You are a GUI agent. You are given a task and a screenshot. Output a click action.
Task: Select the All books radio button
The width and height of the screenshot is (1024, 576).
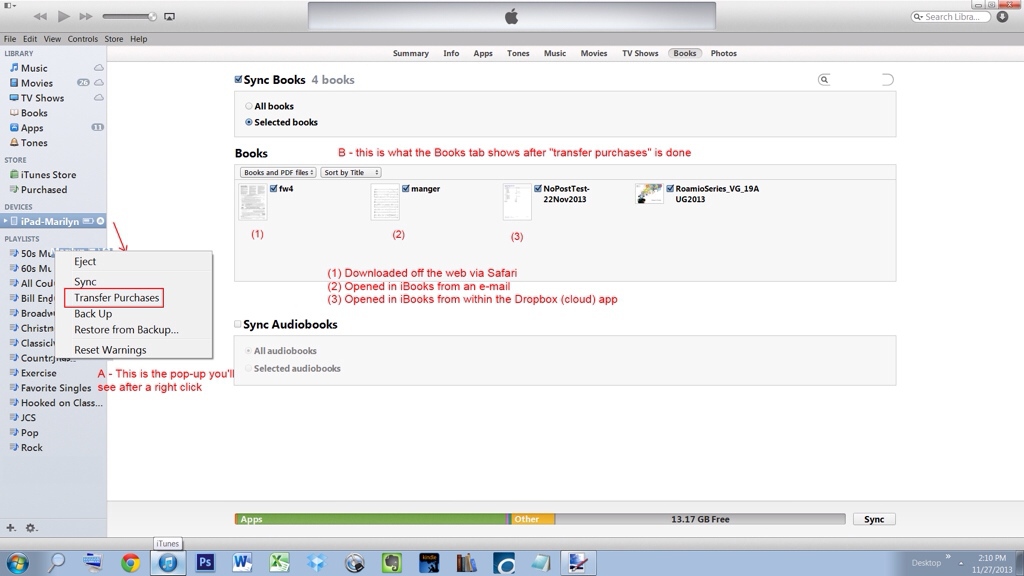(249, 106)
